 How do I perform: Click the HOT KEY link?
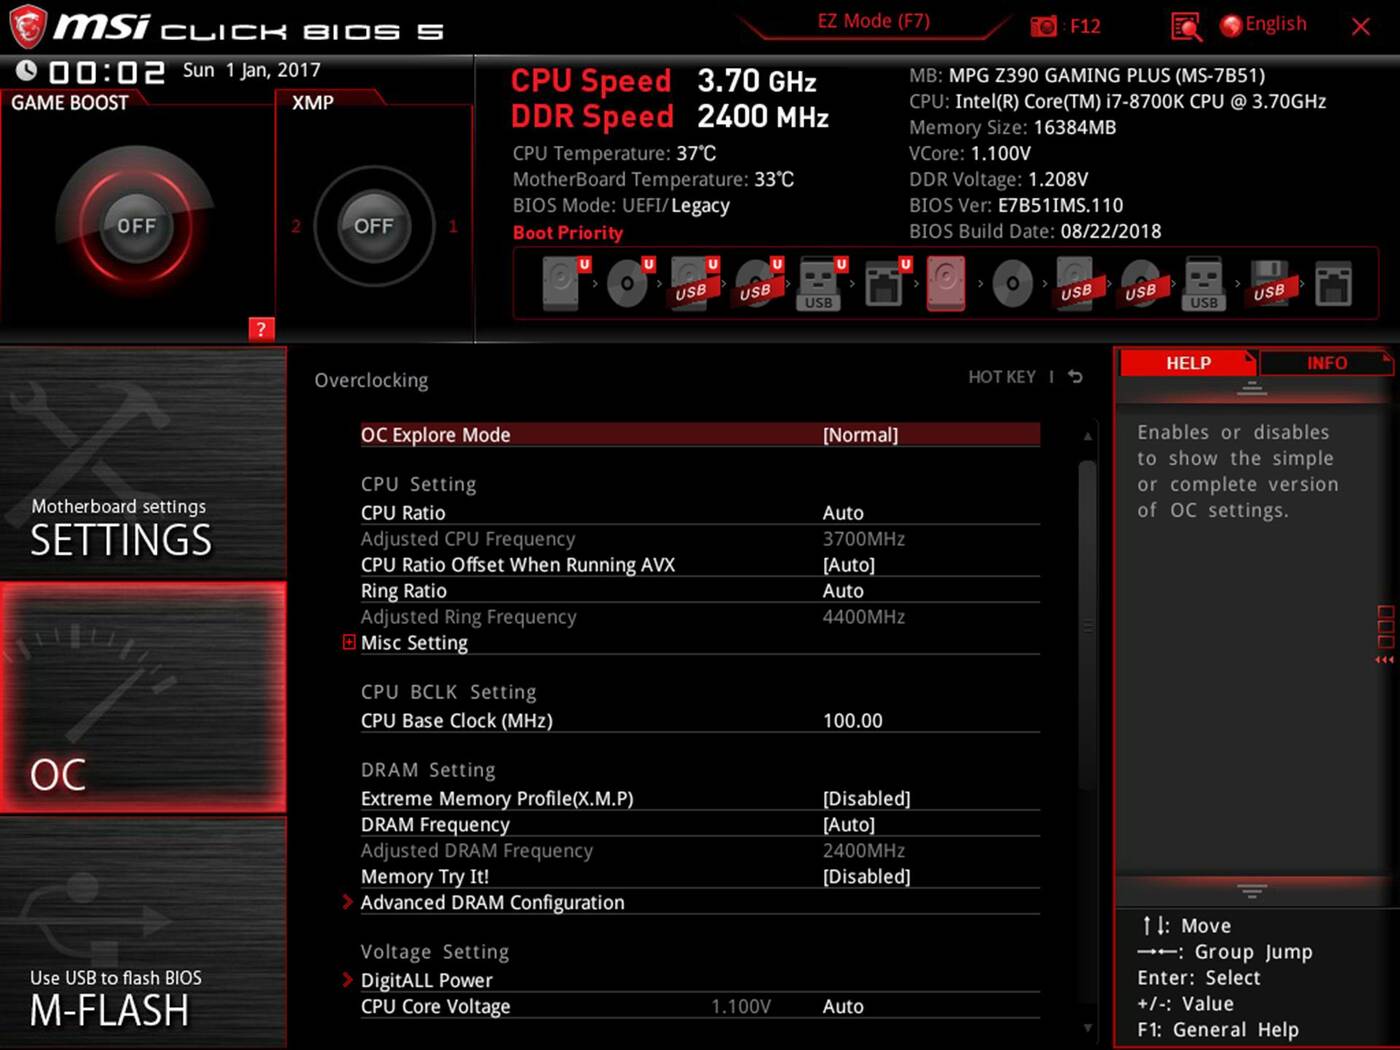[x=1001, y=377]
